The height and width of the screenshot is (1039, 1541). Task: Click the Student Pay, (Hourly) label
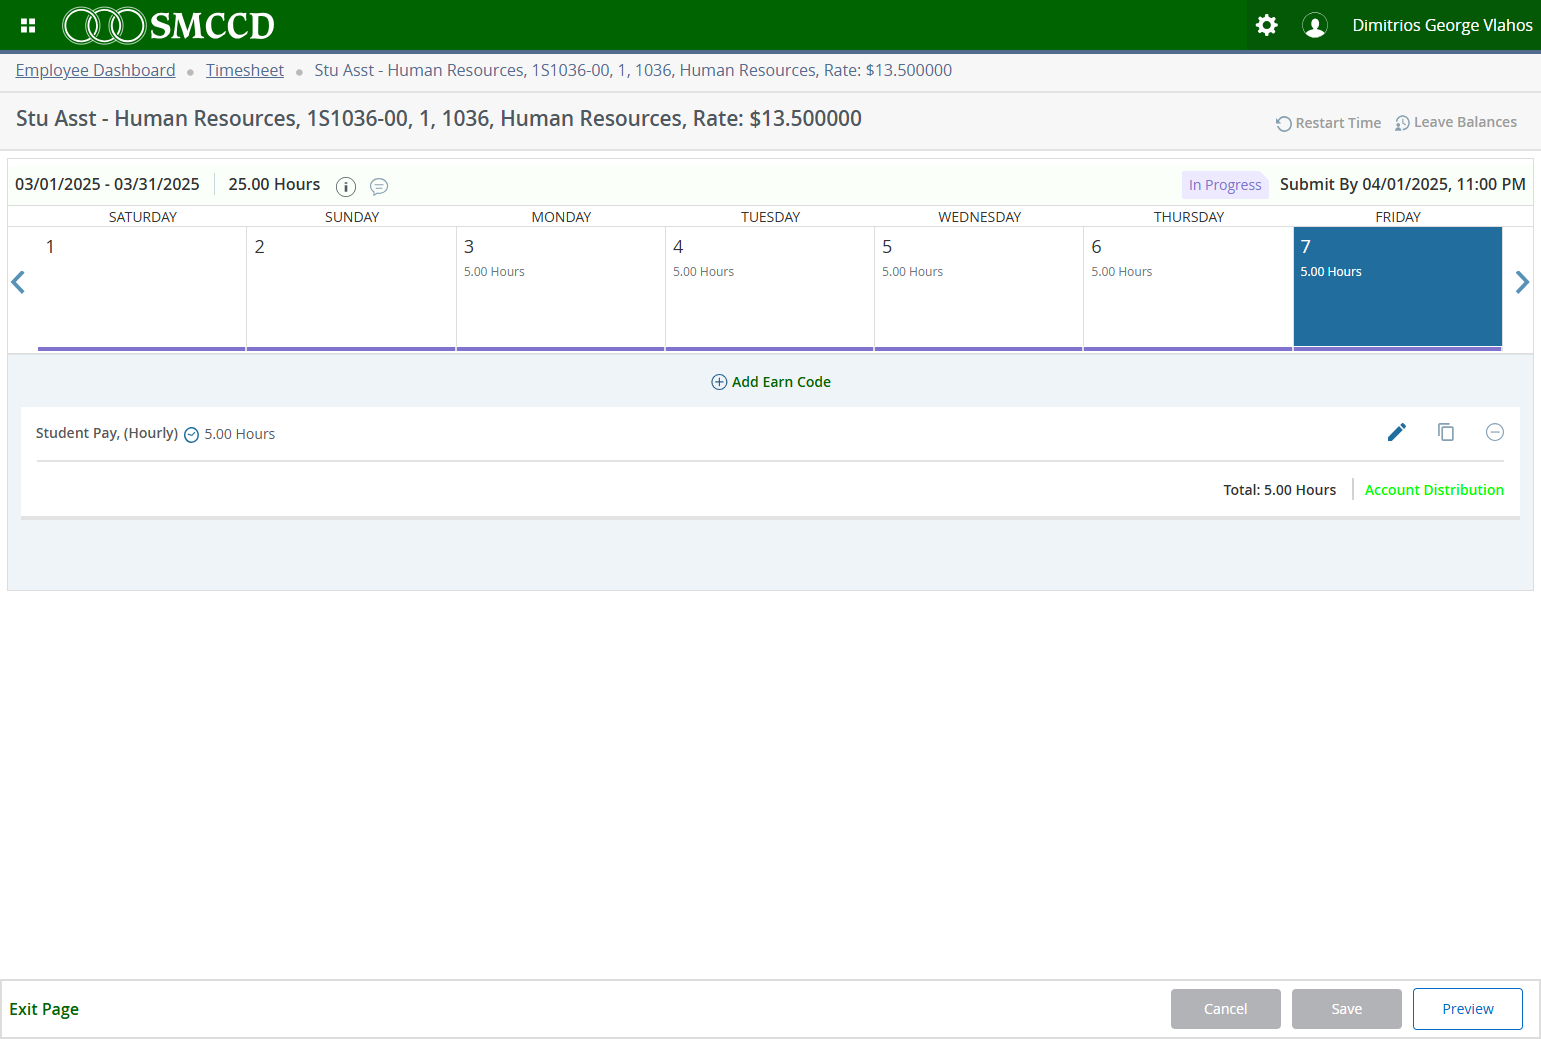click(x=107, y=433)
